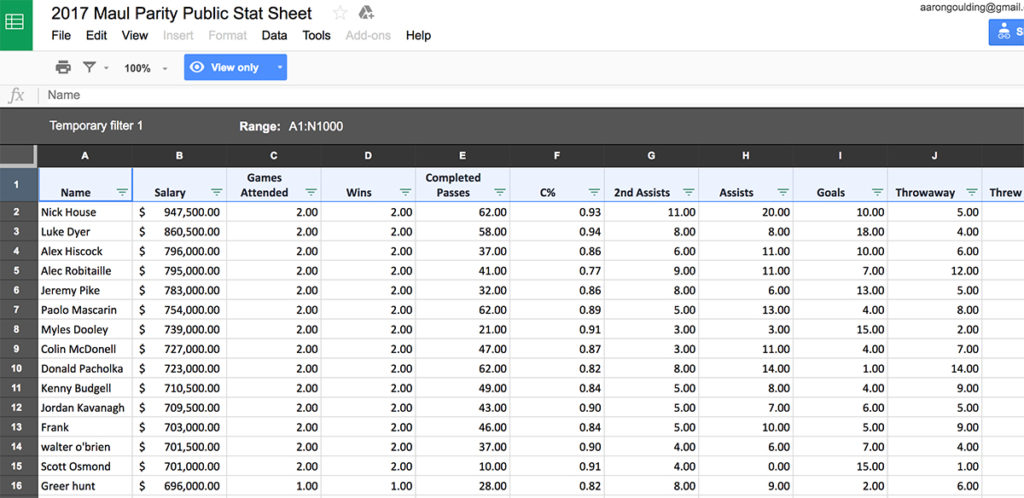Open the 100% zoom dropdown
The height and width of the screenshot is (498, 1024).
146,68
